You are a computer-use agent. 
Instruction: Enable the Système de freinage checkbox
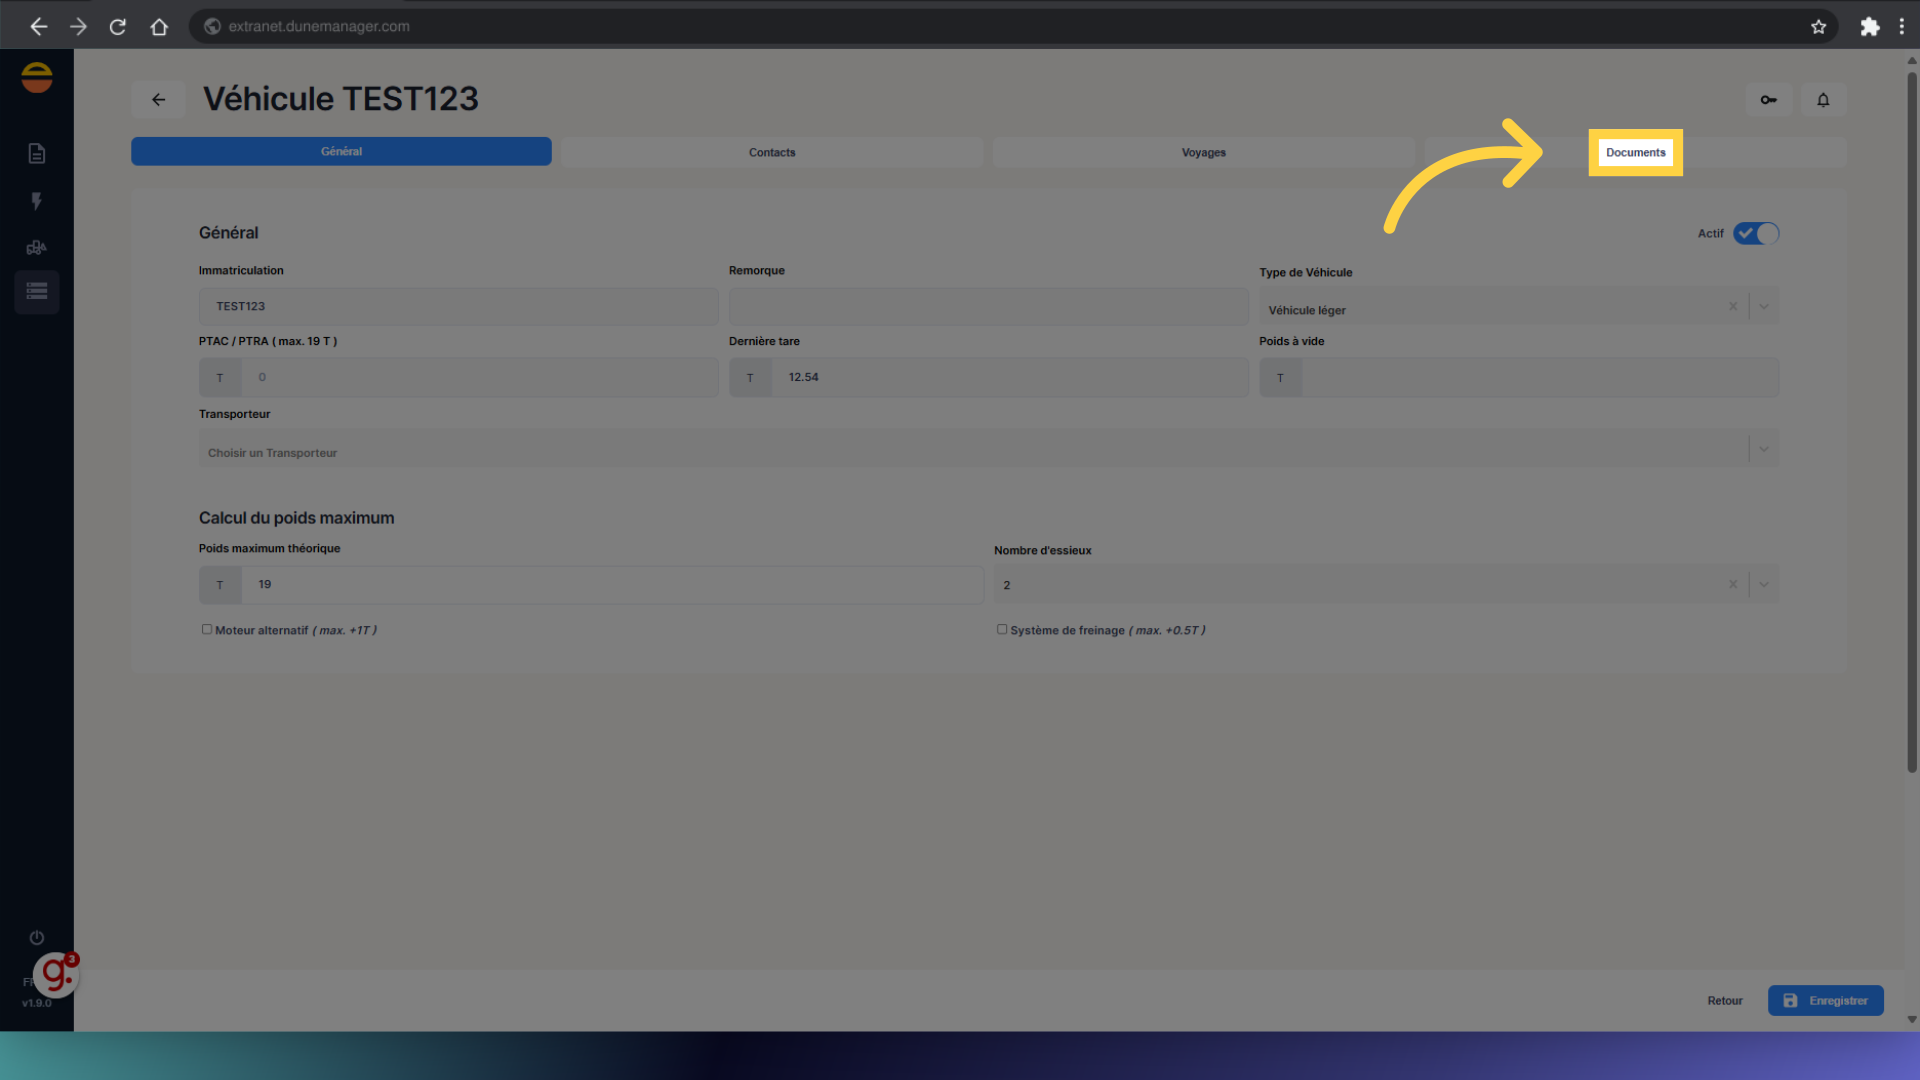[x=1002, y=629]
